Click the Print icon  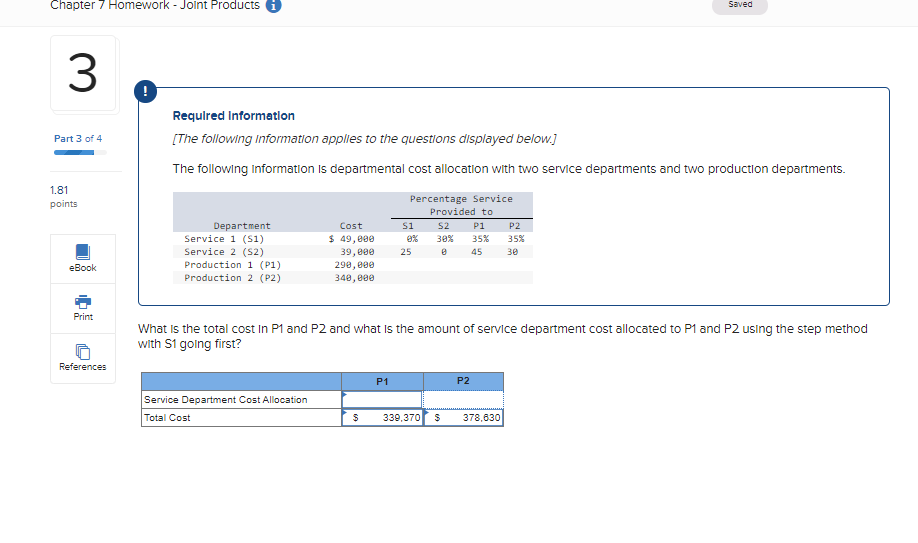tap(83, 302)
